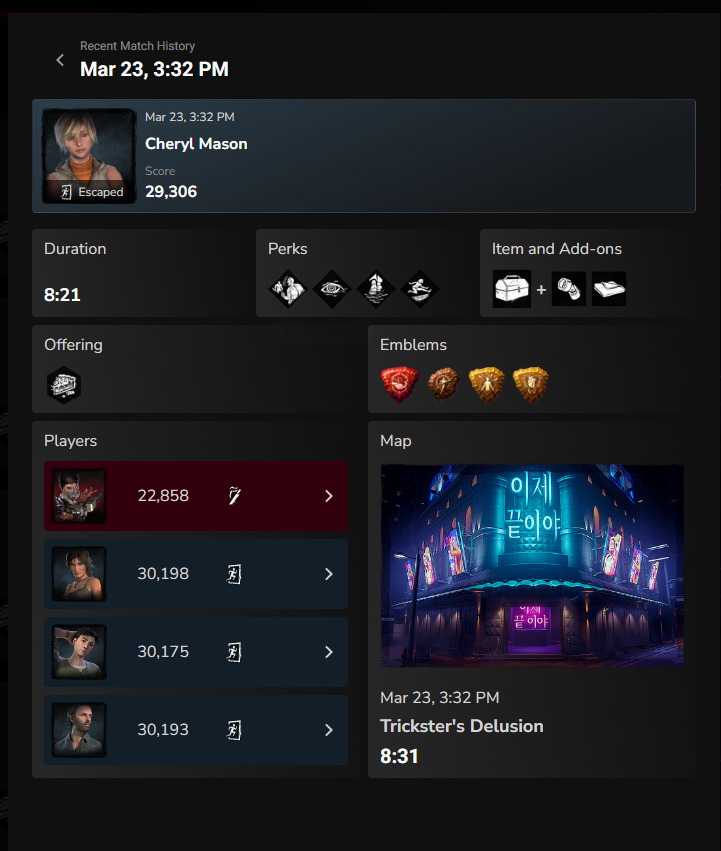Screen dimensions: 721x851
Task: Select the third, gold emblem
Action: pos(486,384)
